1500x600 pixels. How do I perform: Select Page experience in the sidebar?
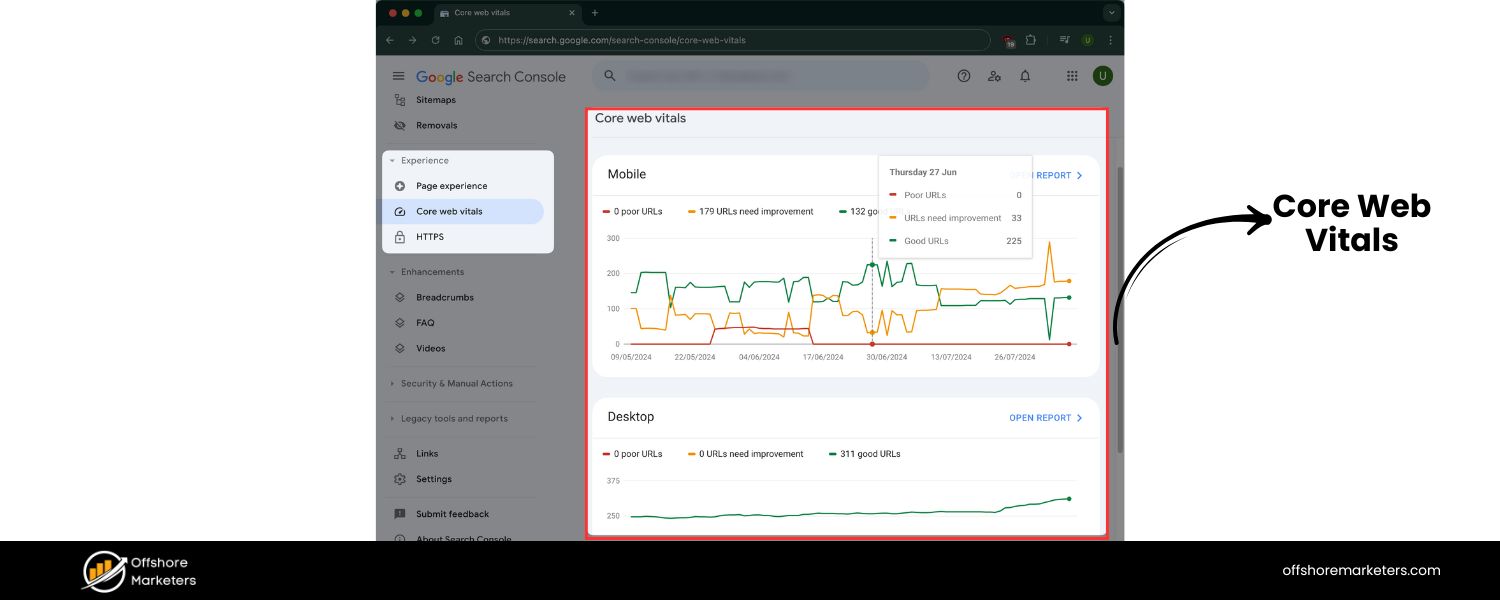point(451,186)
